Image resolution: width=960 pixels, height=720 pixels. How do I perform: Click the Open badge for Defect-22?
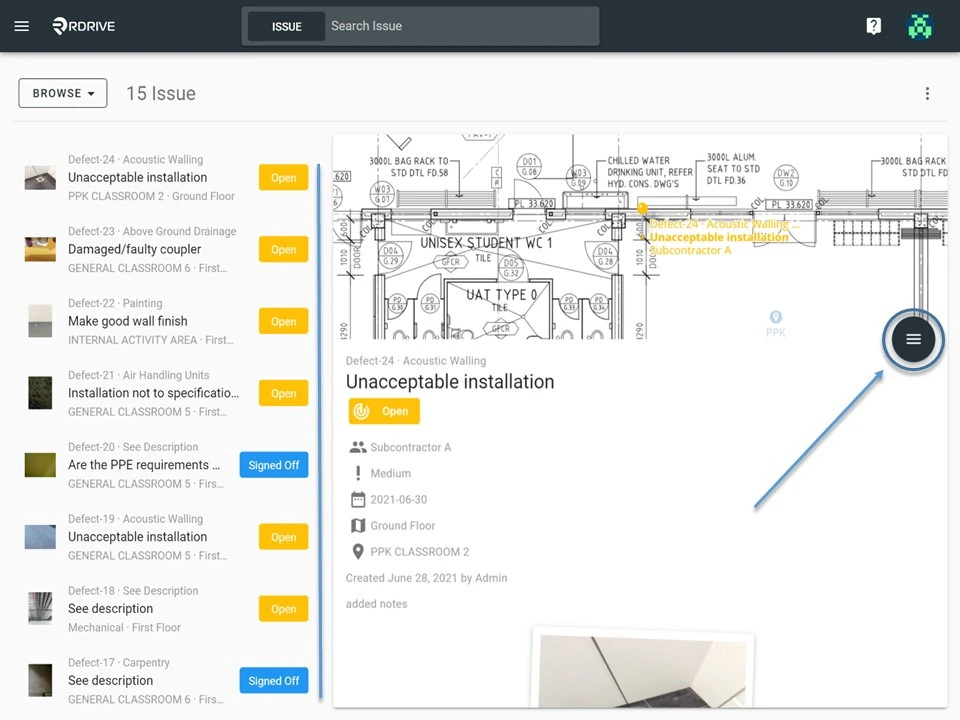[283, 321]
